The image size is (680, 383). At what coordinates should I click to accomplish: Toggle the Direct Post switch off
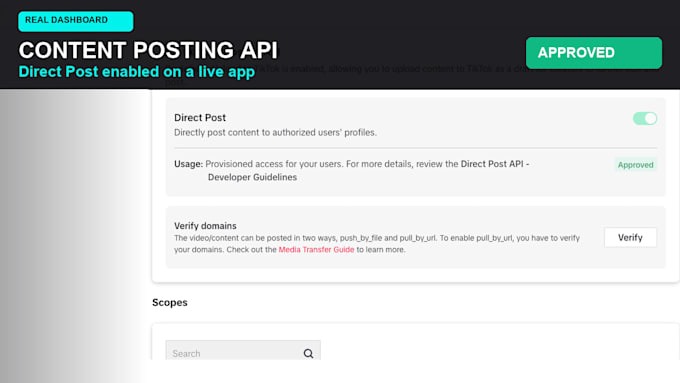point(645,118)
